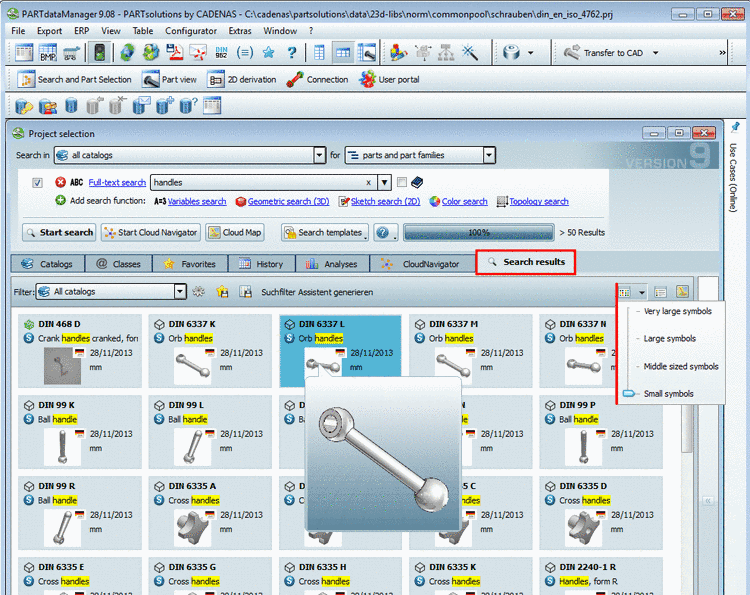The image size is (750, 595).
Task: Click the symbol size grid view icon
Action: click(625, 291)
